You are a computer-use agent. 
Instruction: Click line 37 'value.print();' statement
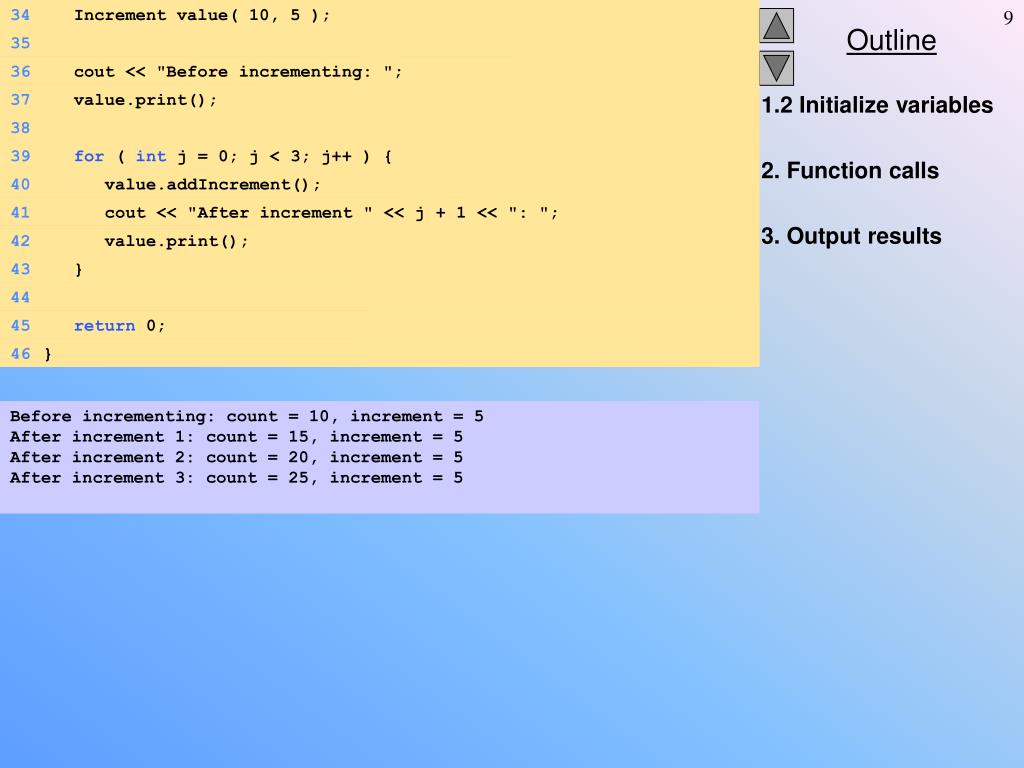[x=145, y=100]
